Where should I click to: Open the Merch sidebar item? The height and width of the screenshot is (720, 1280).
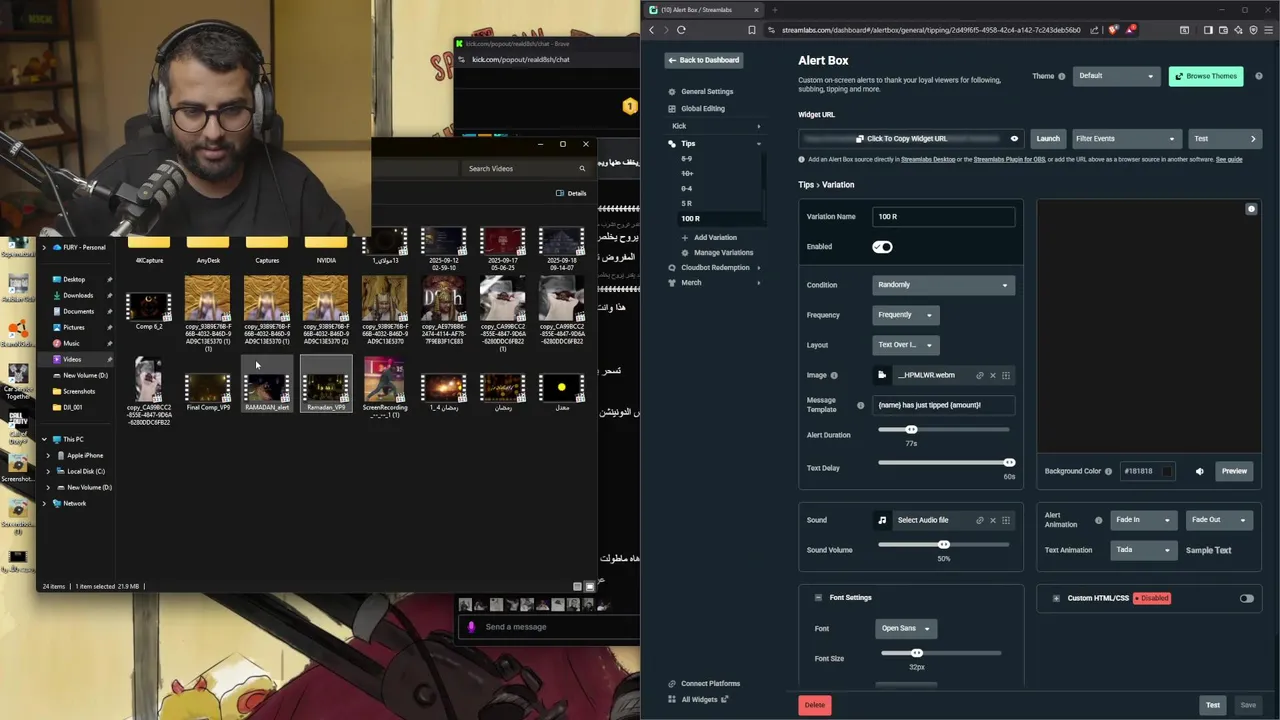click(691, 283)
